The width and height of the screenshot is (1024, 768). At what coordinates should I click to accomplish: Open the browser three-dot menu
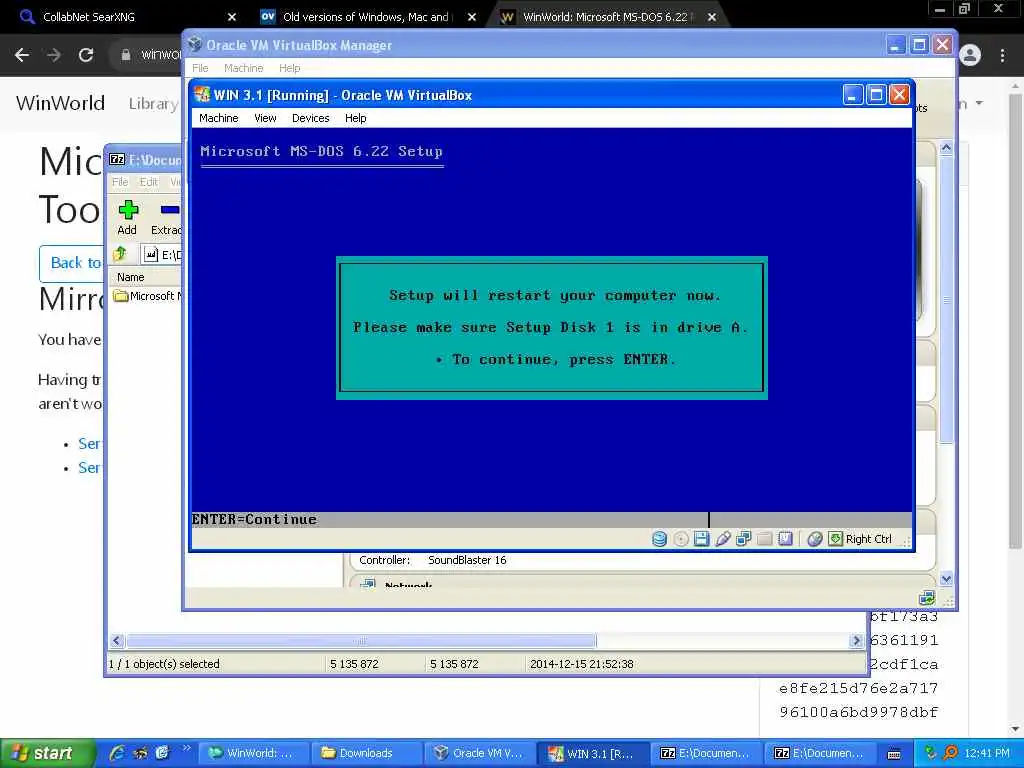1002,55
